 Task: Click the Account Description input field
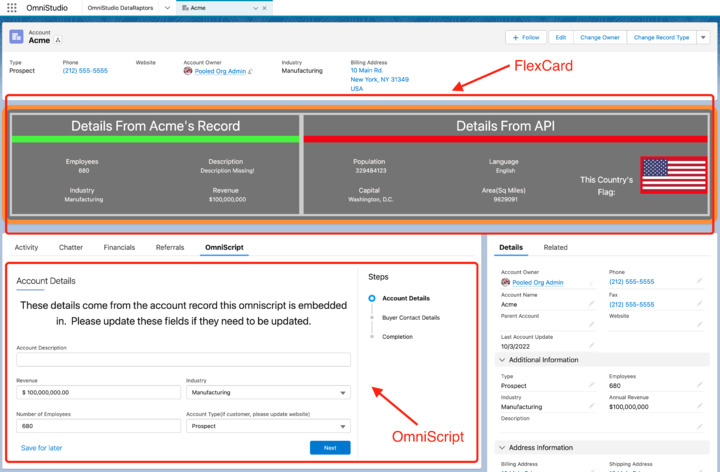point(183,360)
